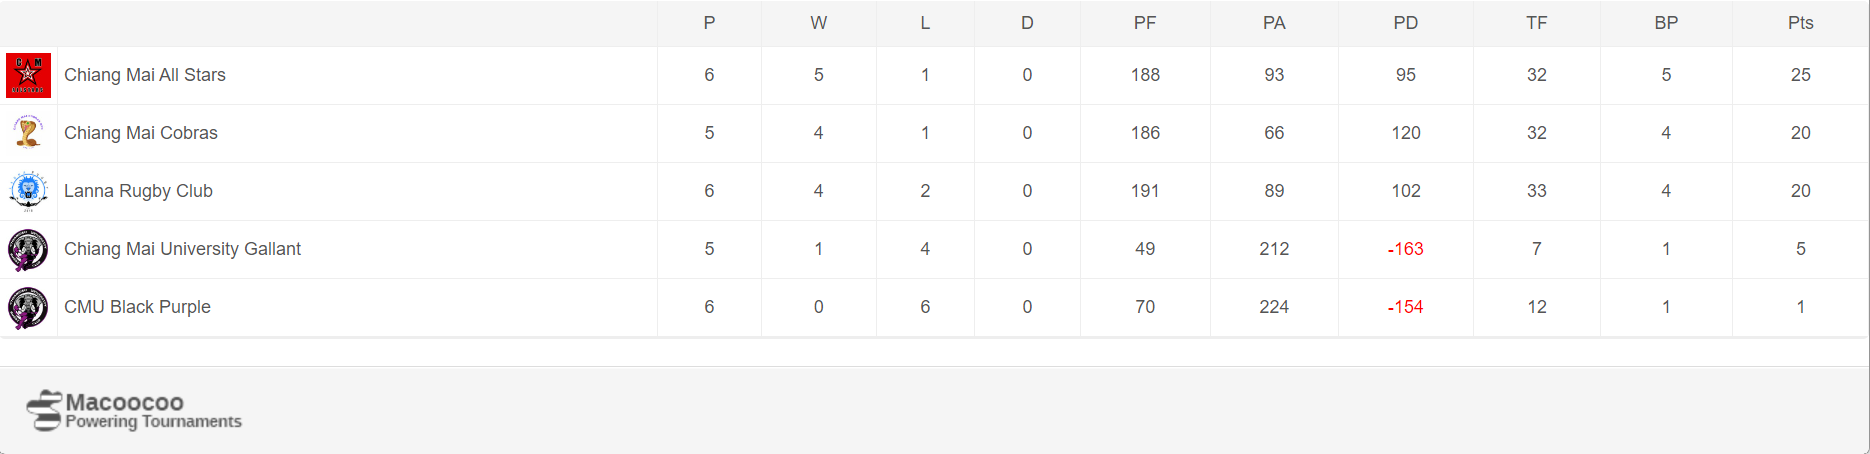Open the Chiang Mai All Stars team name

(x=145, y=75)
